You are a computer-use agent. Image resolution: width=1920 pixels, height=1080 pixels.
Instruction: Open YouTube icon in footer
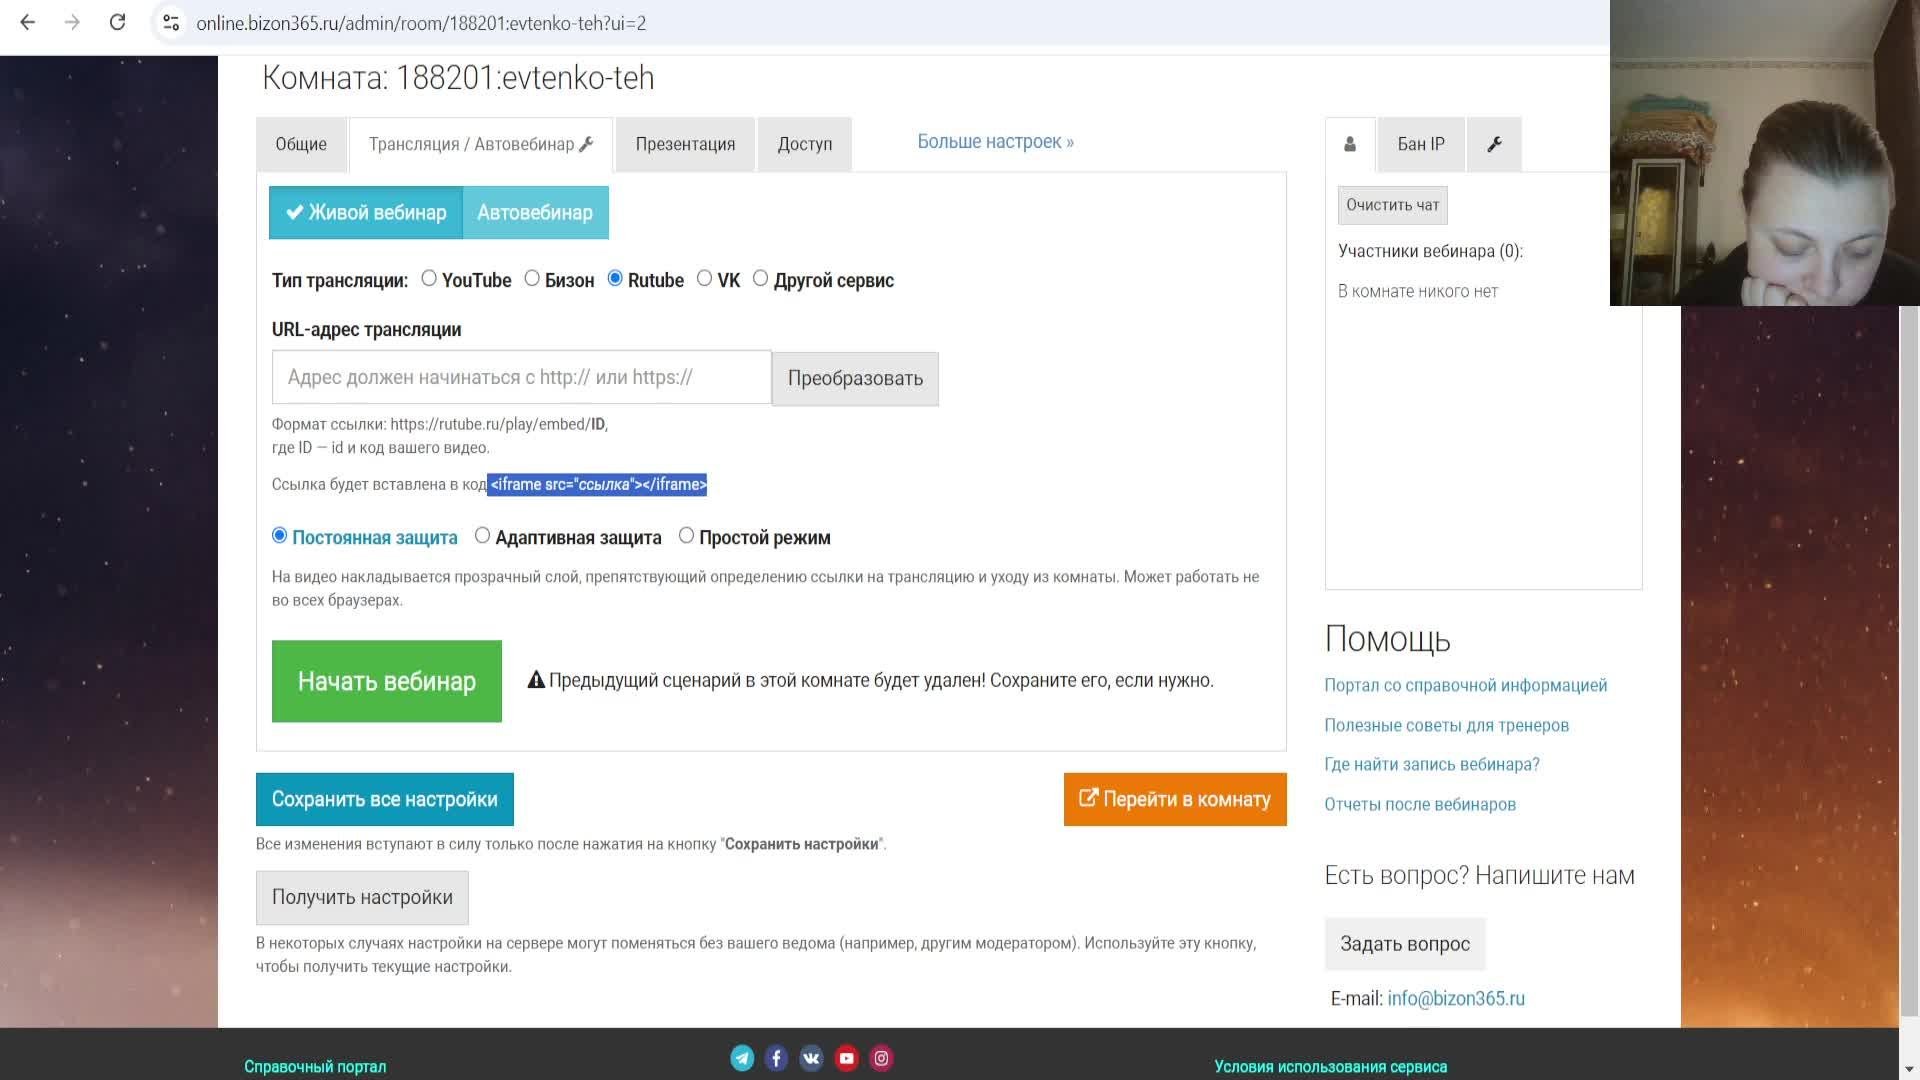pos(846,1058)
